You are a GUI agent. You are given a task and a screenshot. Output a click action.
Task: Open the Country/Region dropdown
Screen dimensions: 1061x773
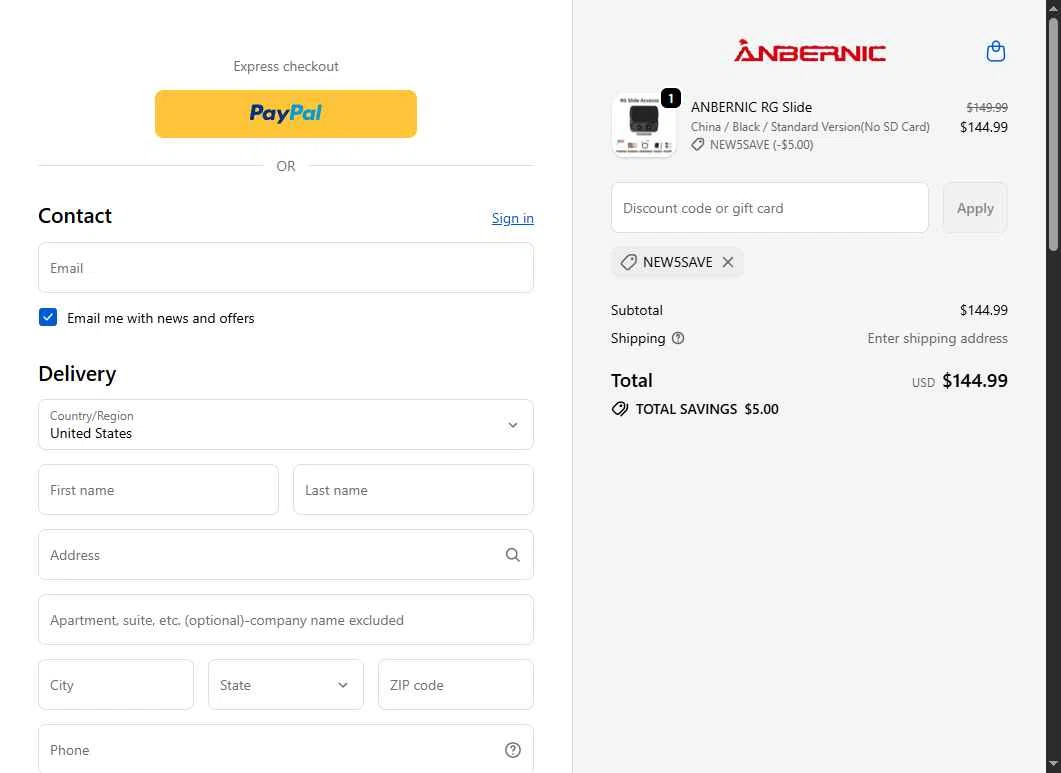tap(286, 424)
